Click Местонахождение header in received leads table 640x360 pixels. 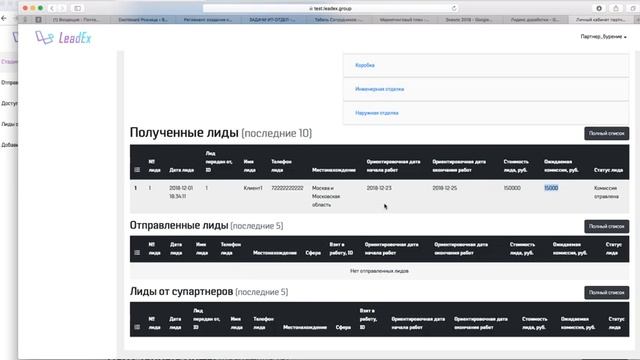[x=334, y=170]
